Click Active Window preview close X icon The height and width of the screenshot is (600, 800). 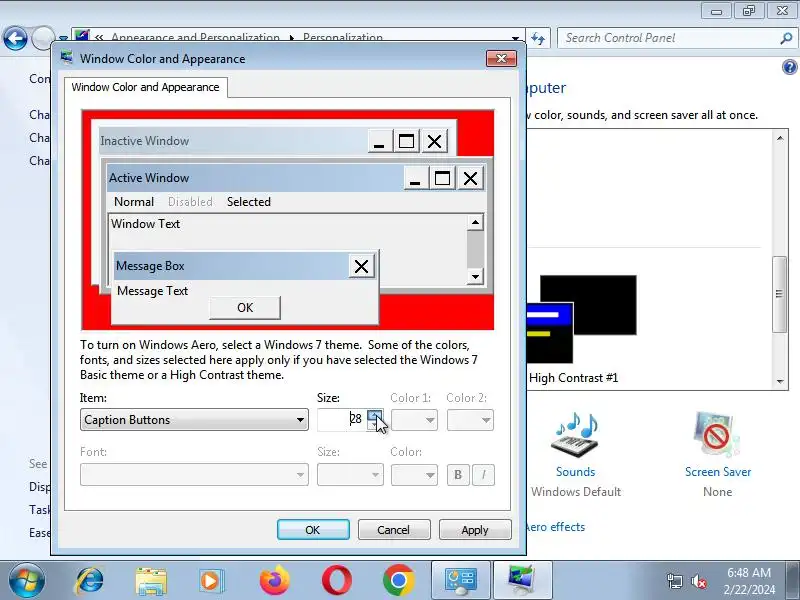coord(470,178)
